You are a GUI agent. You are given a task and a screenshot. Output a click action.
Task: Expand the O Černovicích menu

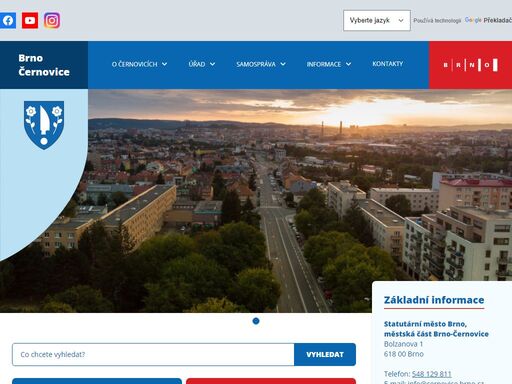click(x=139, y=64)
